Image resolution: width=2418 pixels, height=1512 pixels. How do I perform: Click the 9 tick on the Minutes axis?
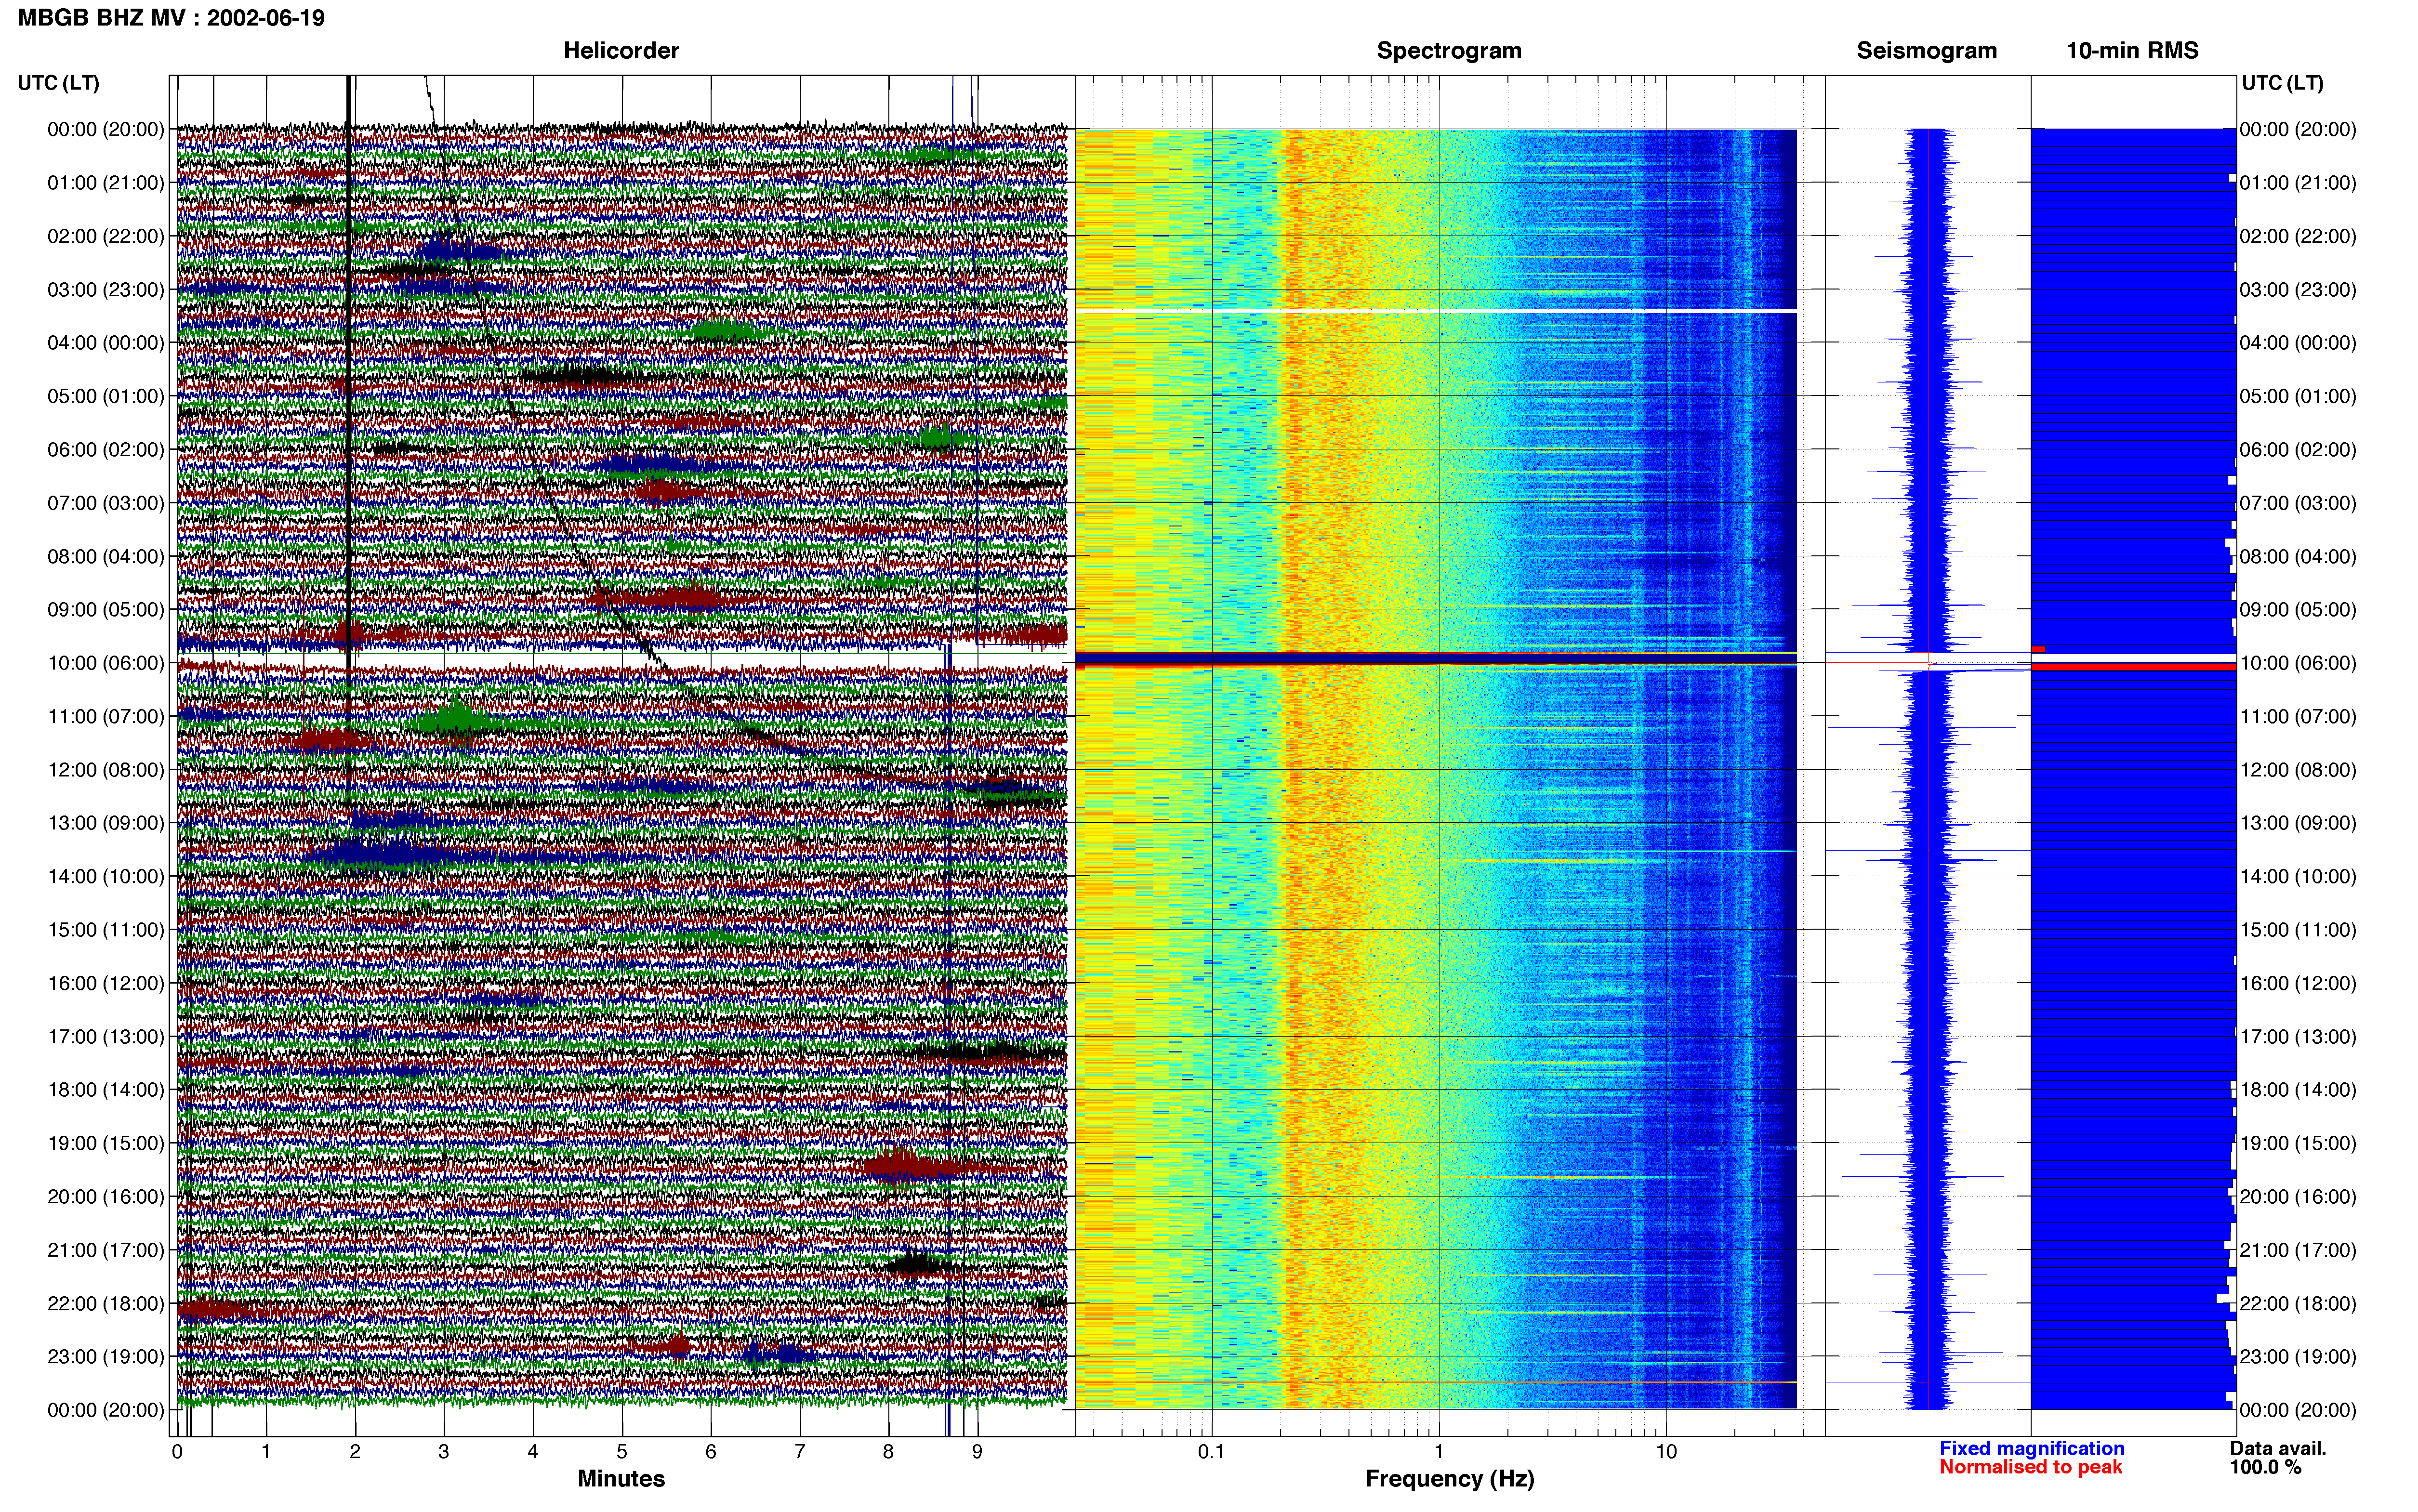point(977,1451)
